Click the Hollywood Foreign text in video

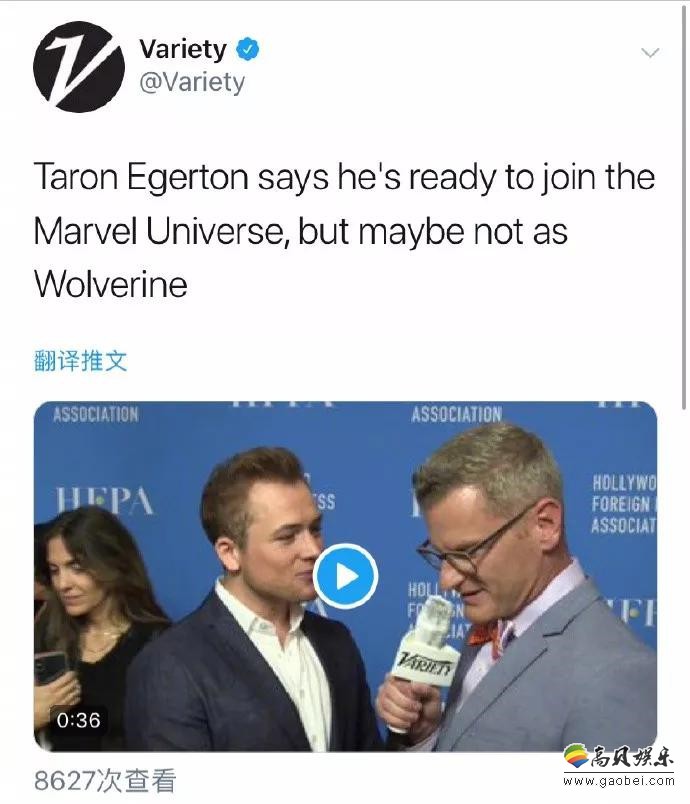pos(623,504)
